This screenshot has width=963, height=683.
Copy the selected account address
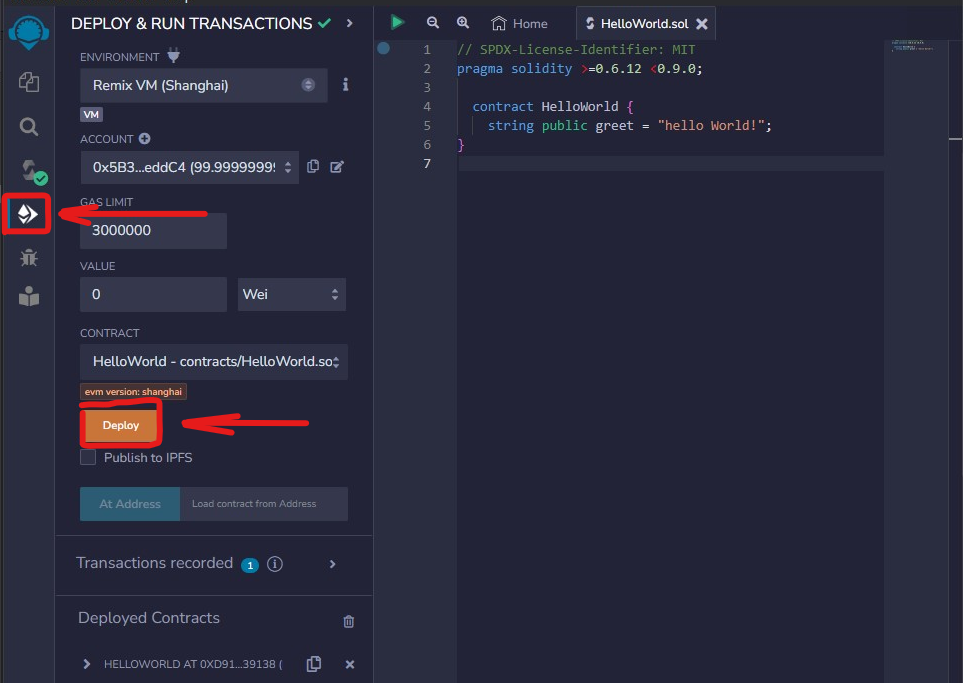coord(313,167)
